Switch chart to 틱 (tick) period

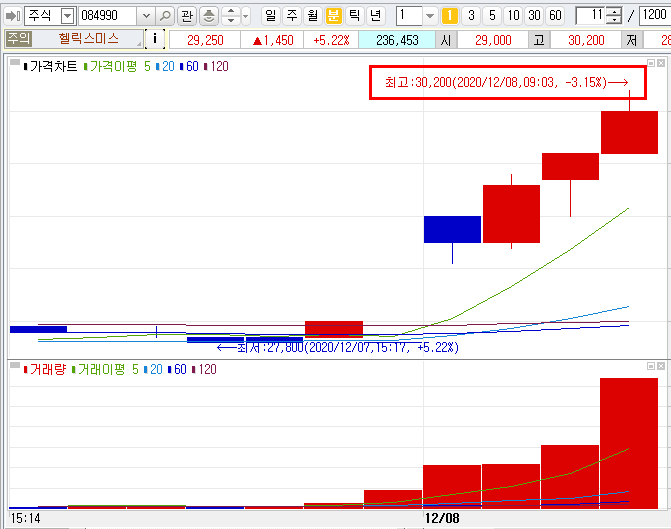point(354,16)
